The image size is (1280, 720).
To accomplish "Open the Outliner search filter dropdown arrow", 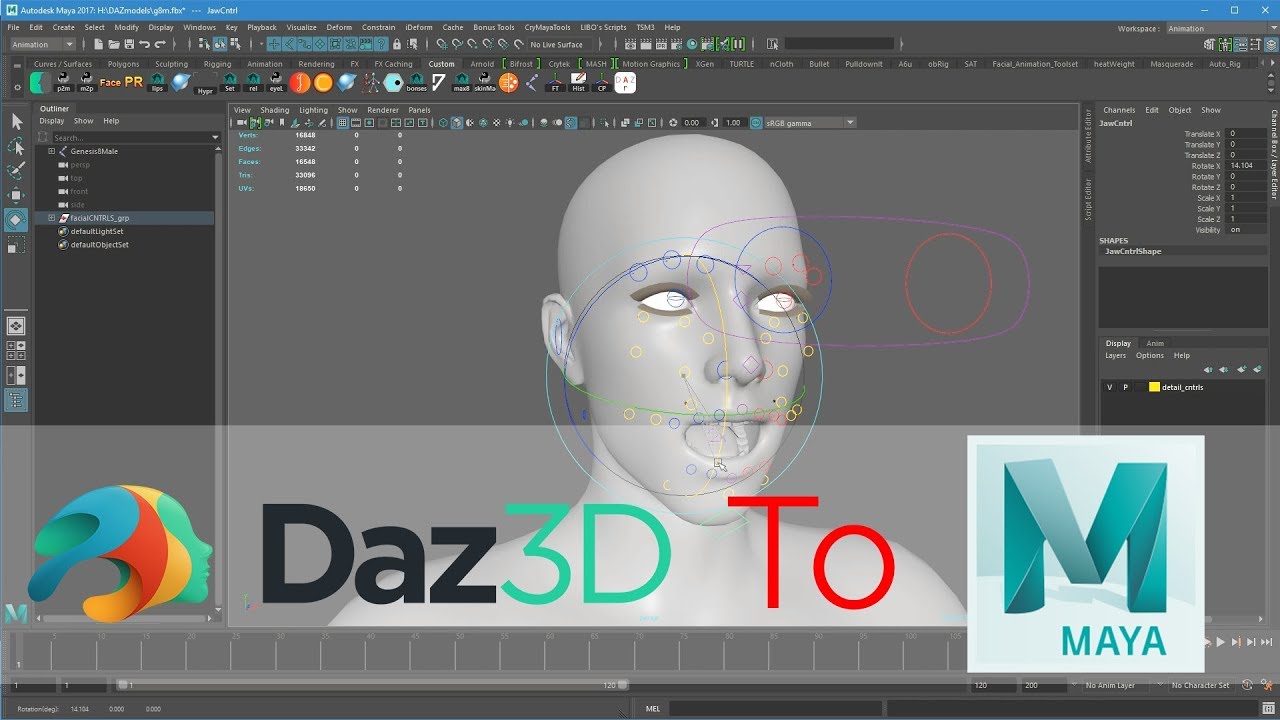I will 215,137.
